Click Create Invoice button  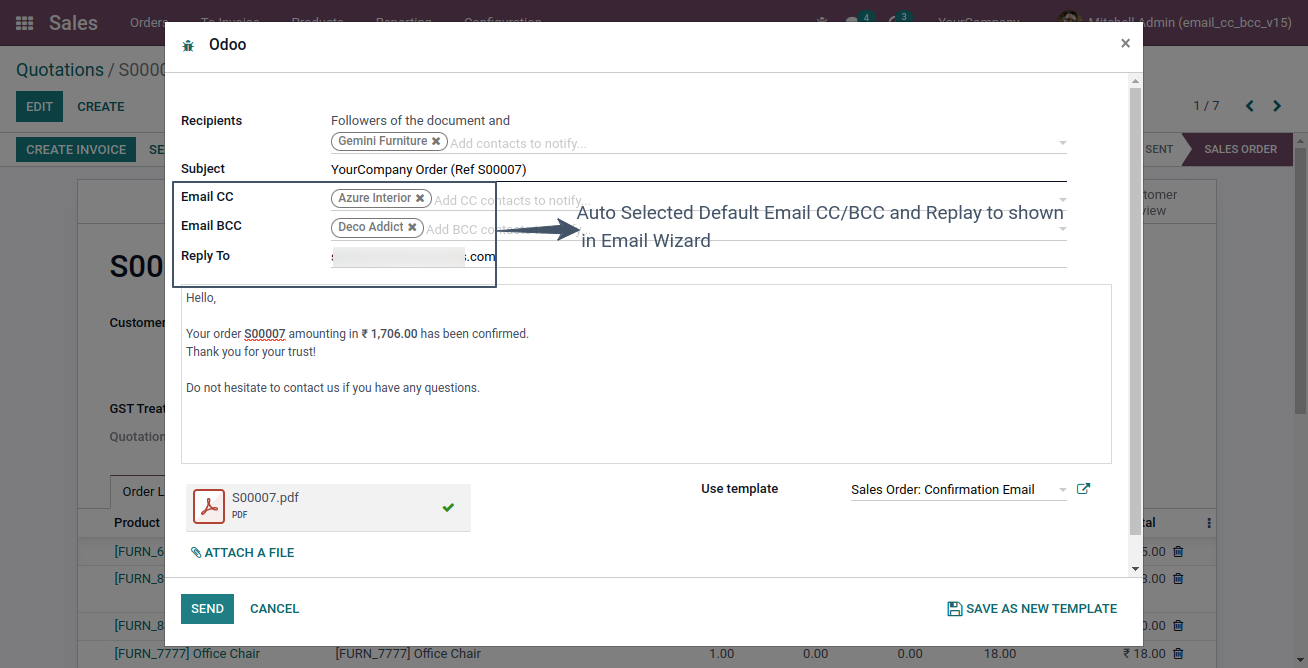coord(76,150)
